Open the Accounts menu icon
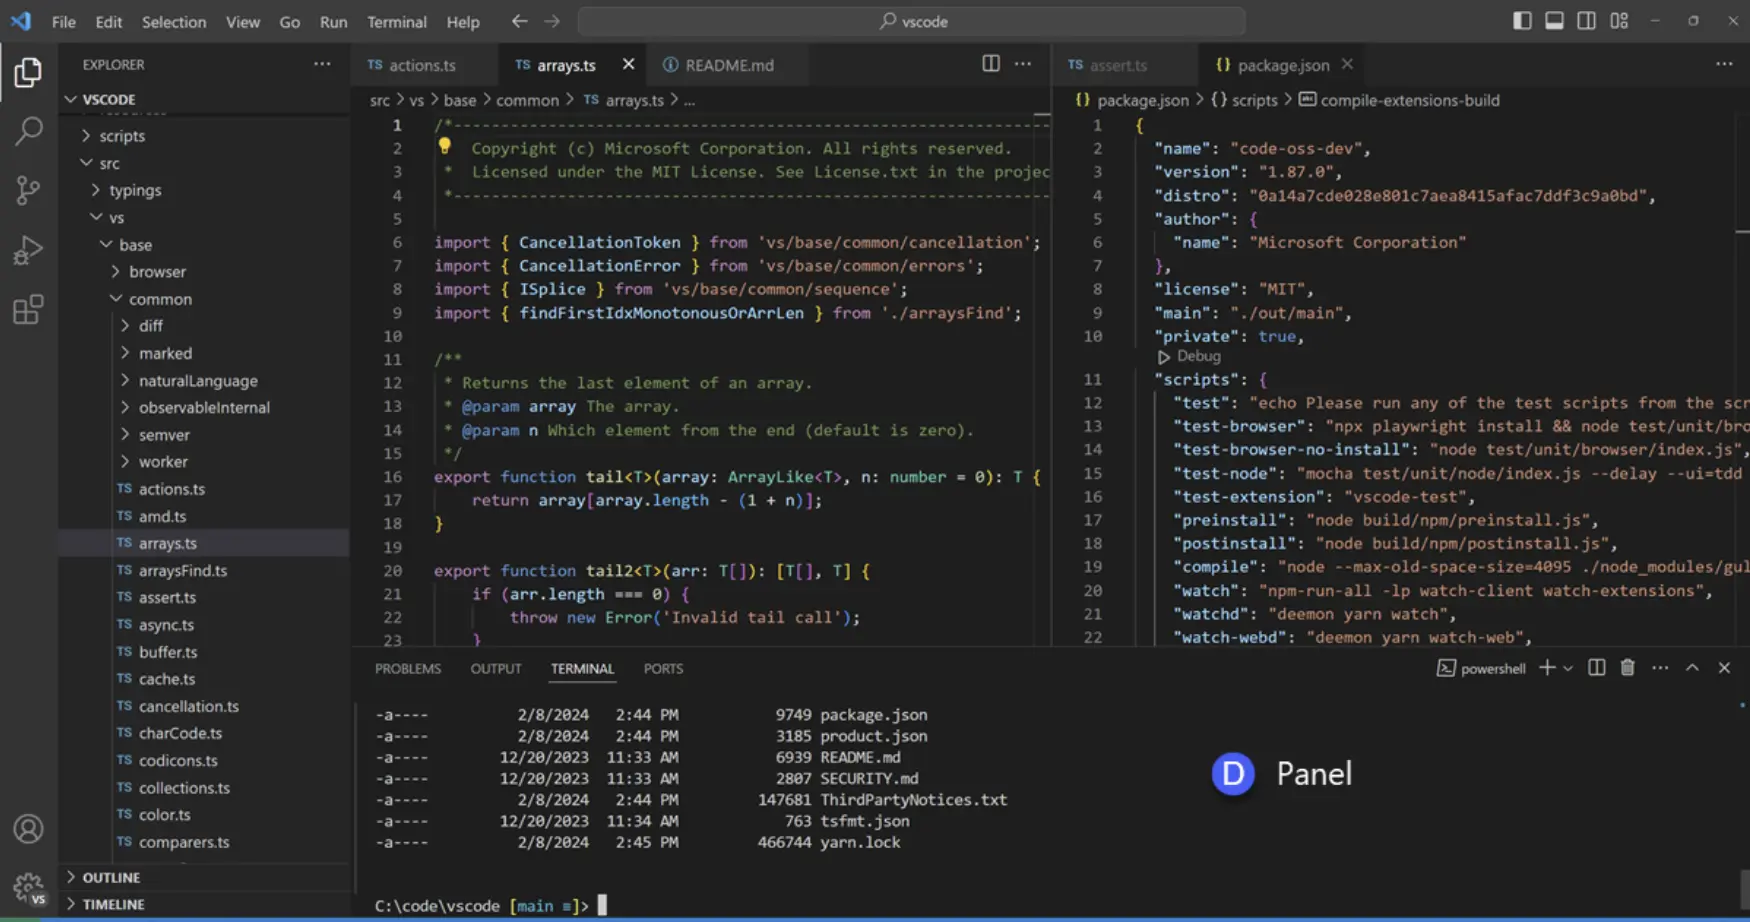 tap(29, 829)
